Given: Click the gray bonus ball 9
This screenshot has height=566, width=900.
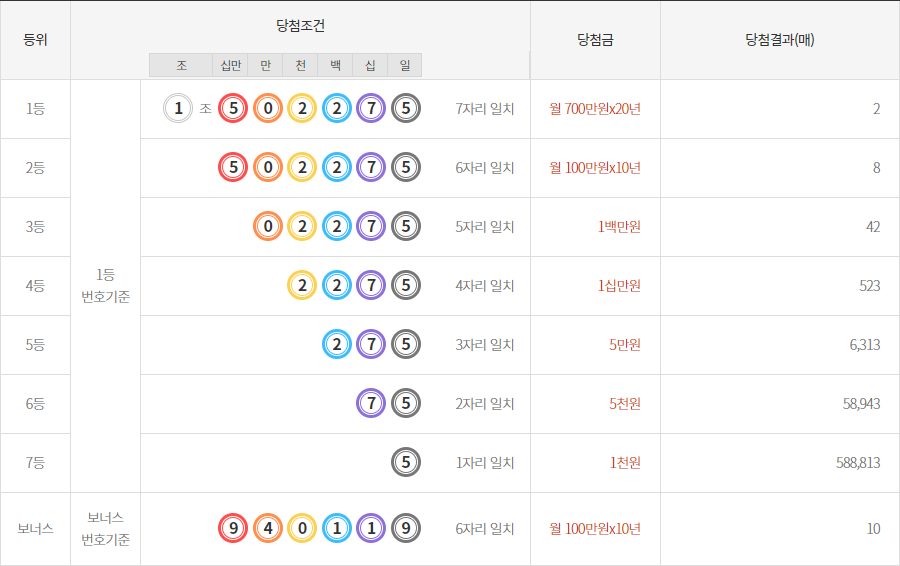Looking at the screenshot, I should (x=406, y=528).
